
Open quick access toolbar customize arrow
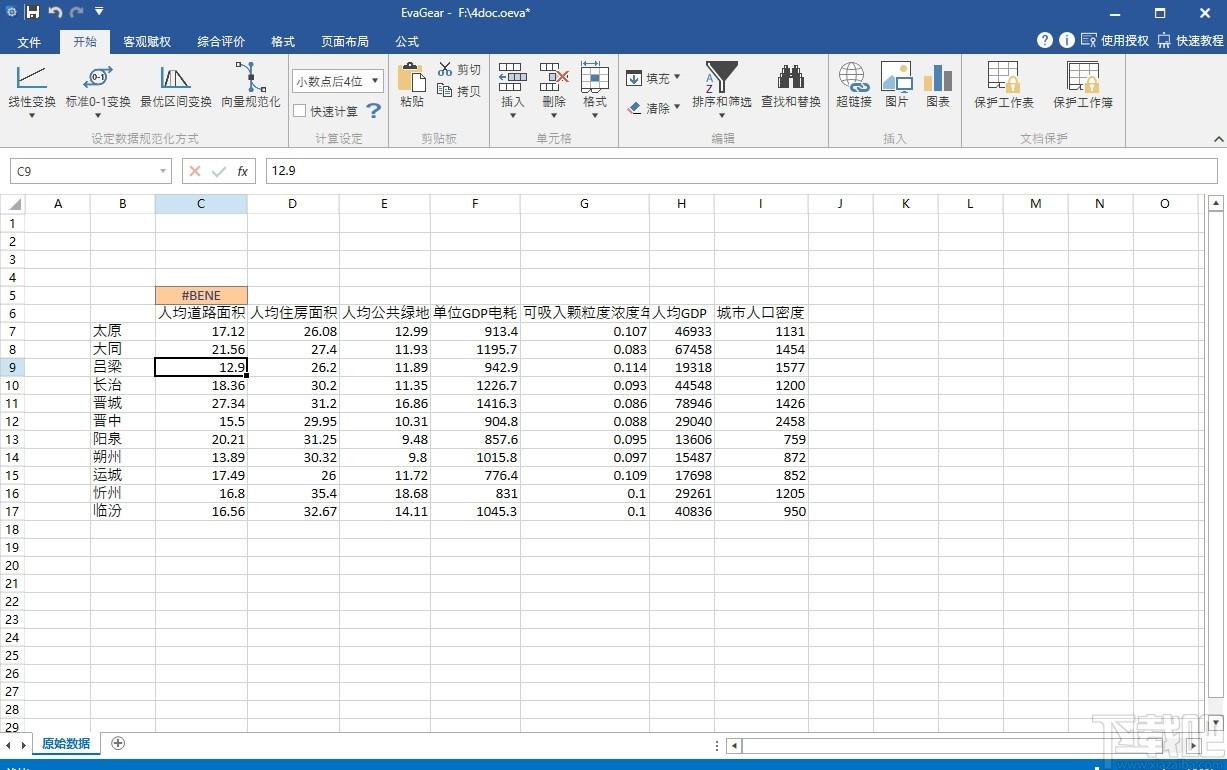pyautogui.click(x=99, y=12)
